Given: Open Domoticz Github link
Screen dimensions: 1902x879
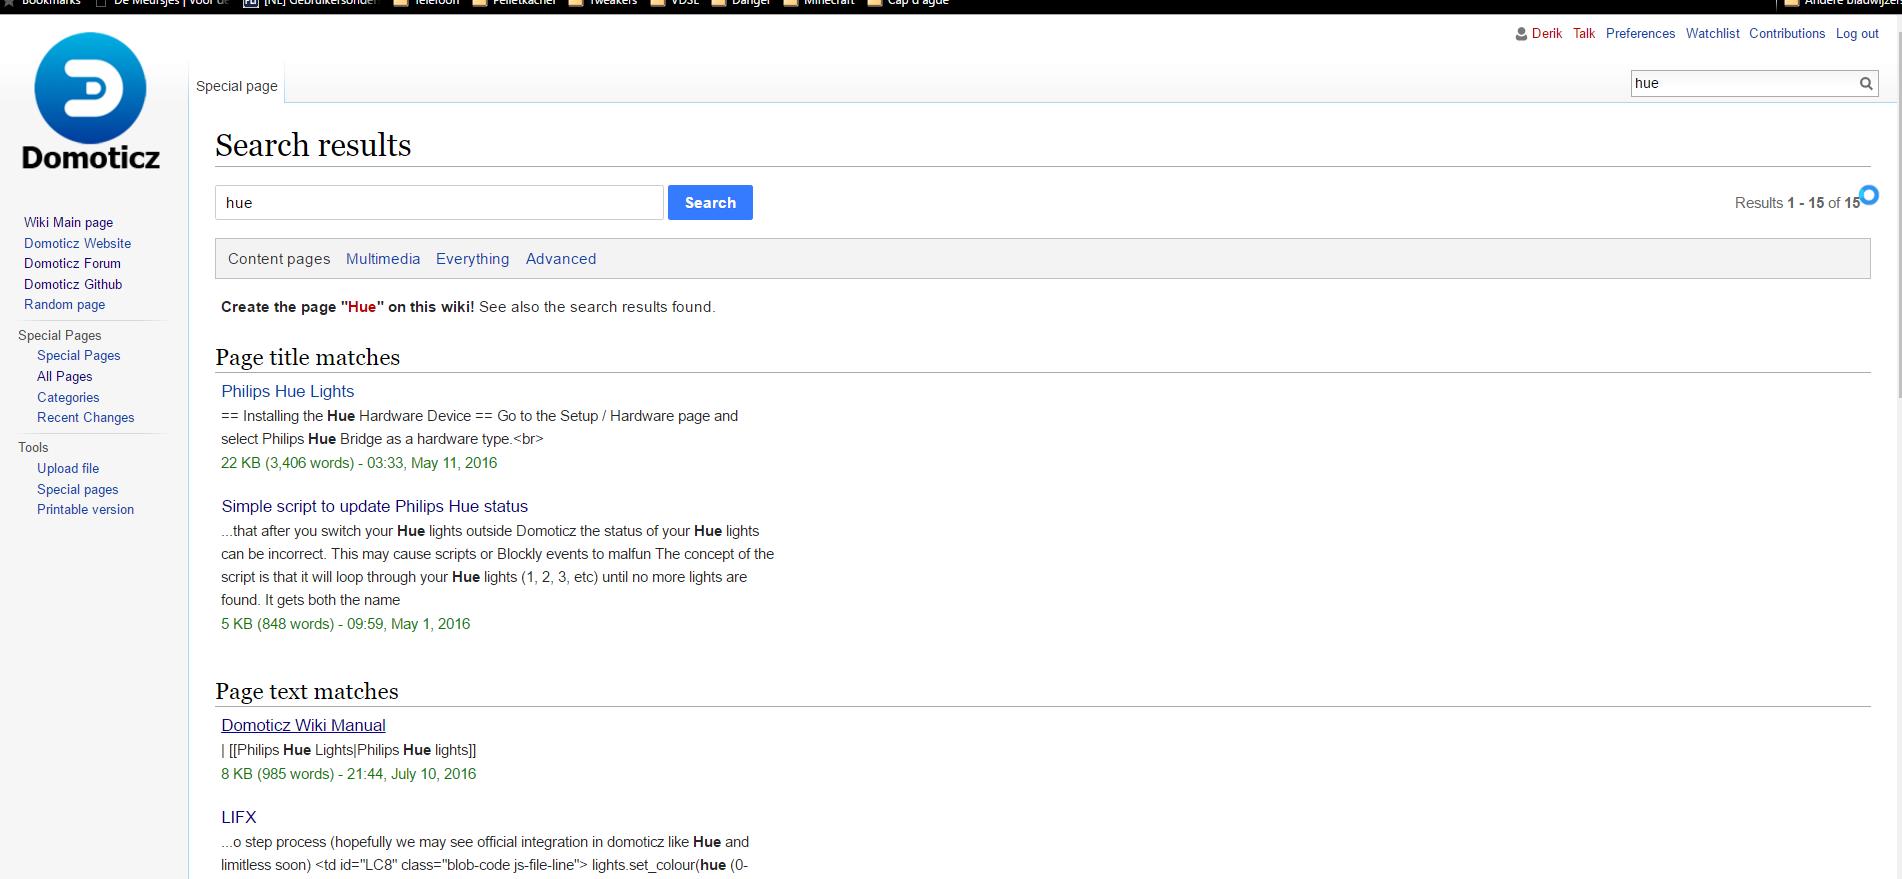Looking at the screenshot, I should (x=73, y=284).
